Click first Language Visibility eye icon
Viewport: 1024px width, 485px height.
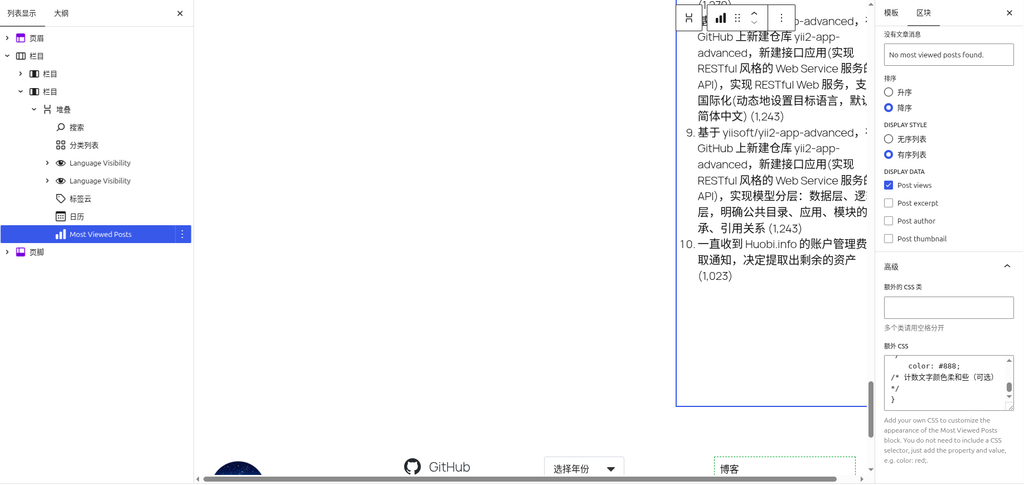60,163
